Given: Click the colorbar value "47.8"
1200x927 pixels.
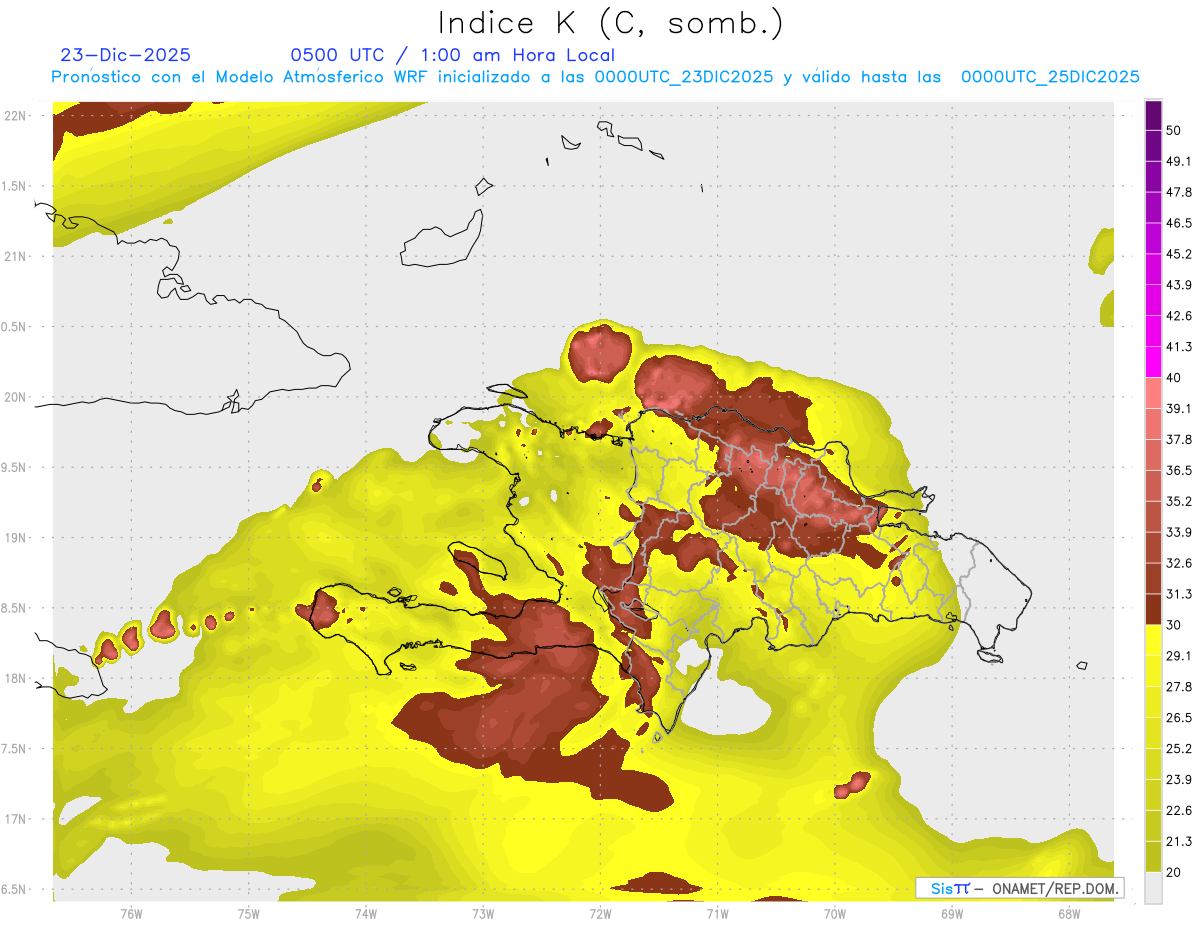Looking at the screenshot, I should [x=1179, y=193].
